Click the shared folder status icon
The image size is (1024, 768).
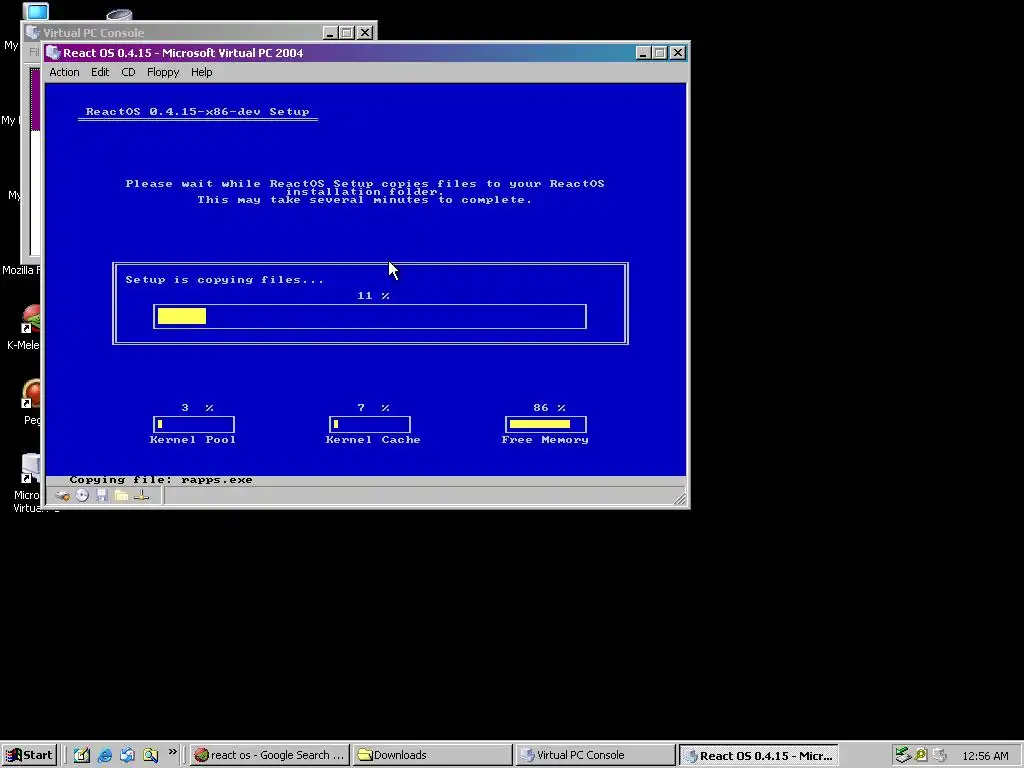pyautogui.click(x=121, y=496)
